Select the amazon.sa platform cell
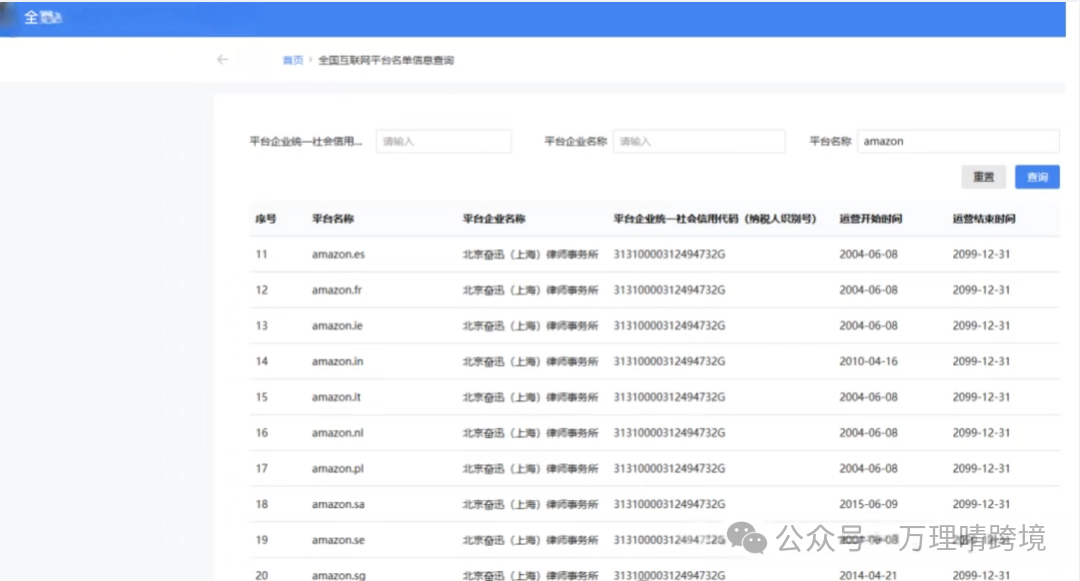This screenshot has height=581, width=1080. click(x=338, y=505)
